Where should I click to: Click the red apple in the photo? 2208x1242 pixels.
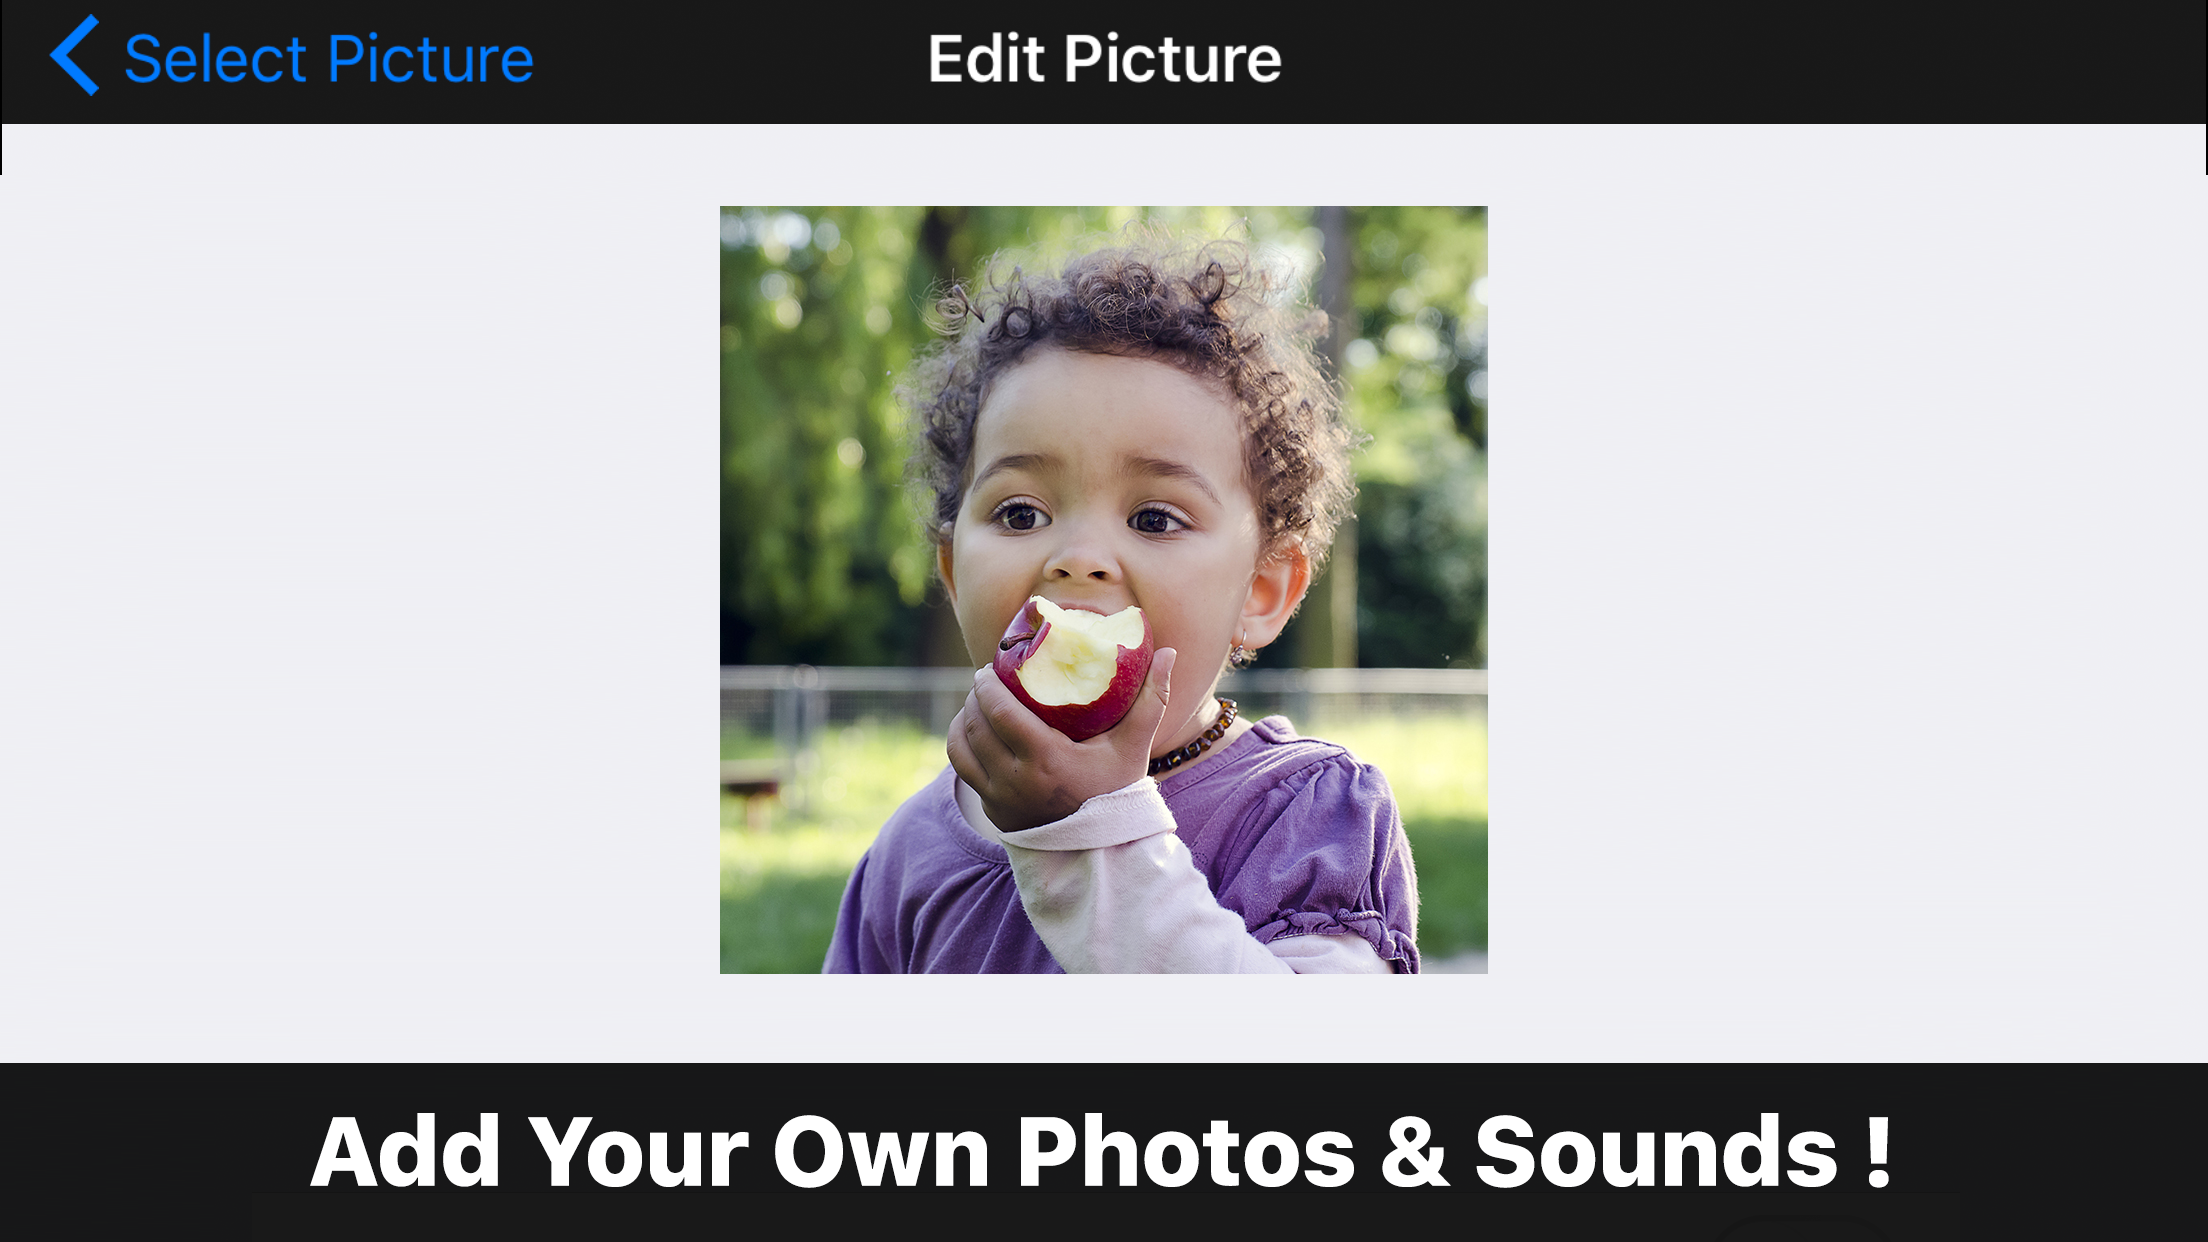pyautogui.click(x=1075, y=667)
